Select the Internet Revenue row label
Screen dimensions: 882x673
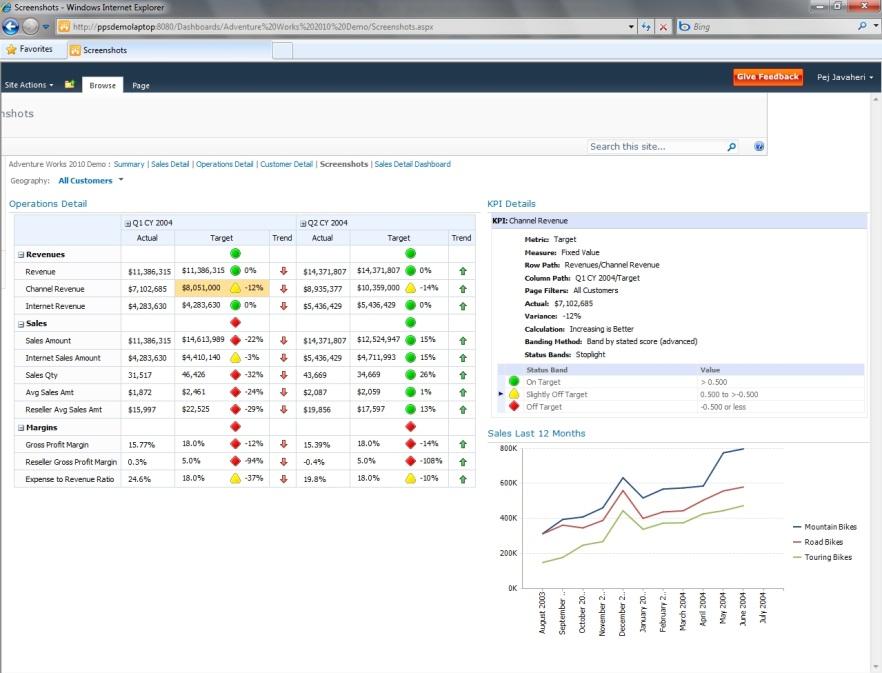click(55, 306)
